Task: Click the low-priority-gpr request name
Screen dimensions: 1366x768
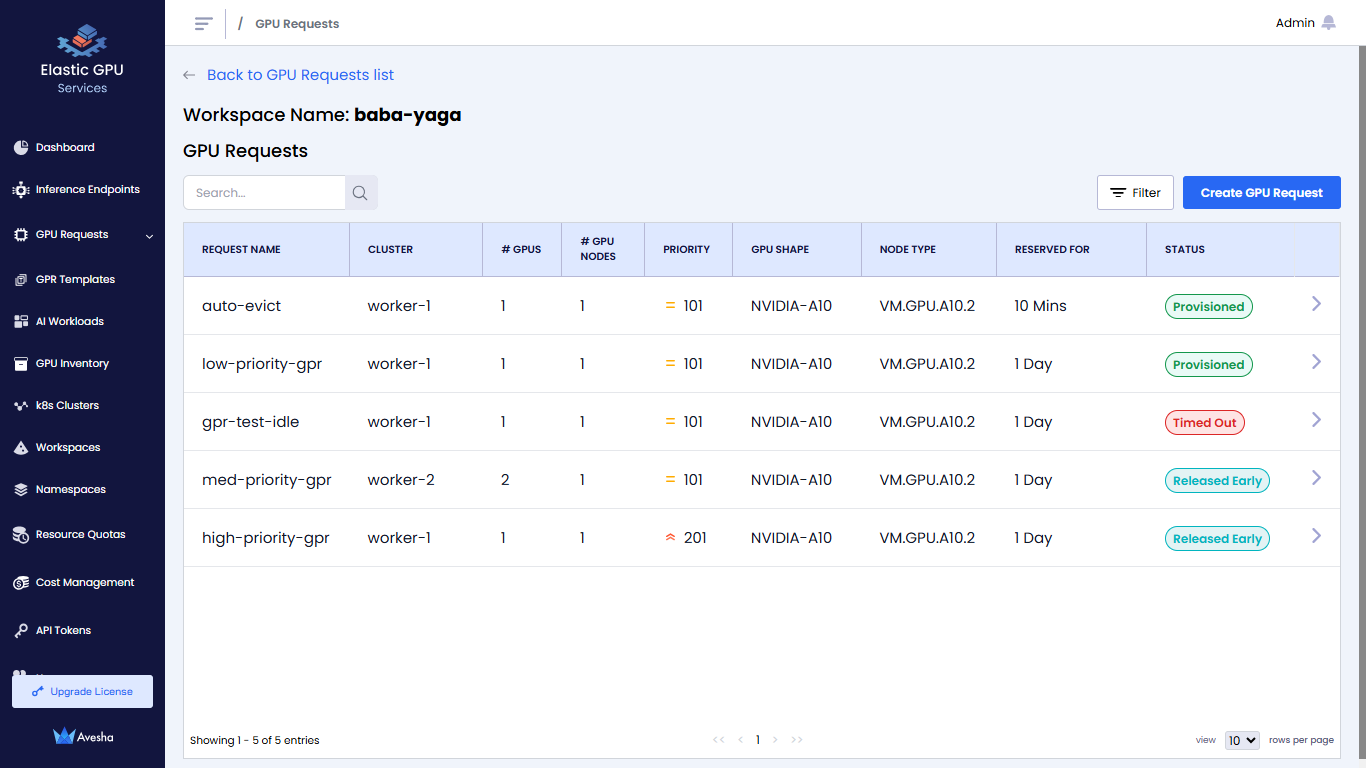Action: pyautogui.click(x=262, y=364)
